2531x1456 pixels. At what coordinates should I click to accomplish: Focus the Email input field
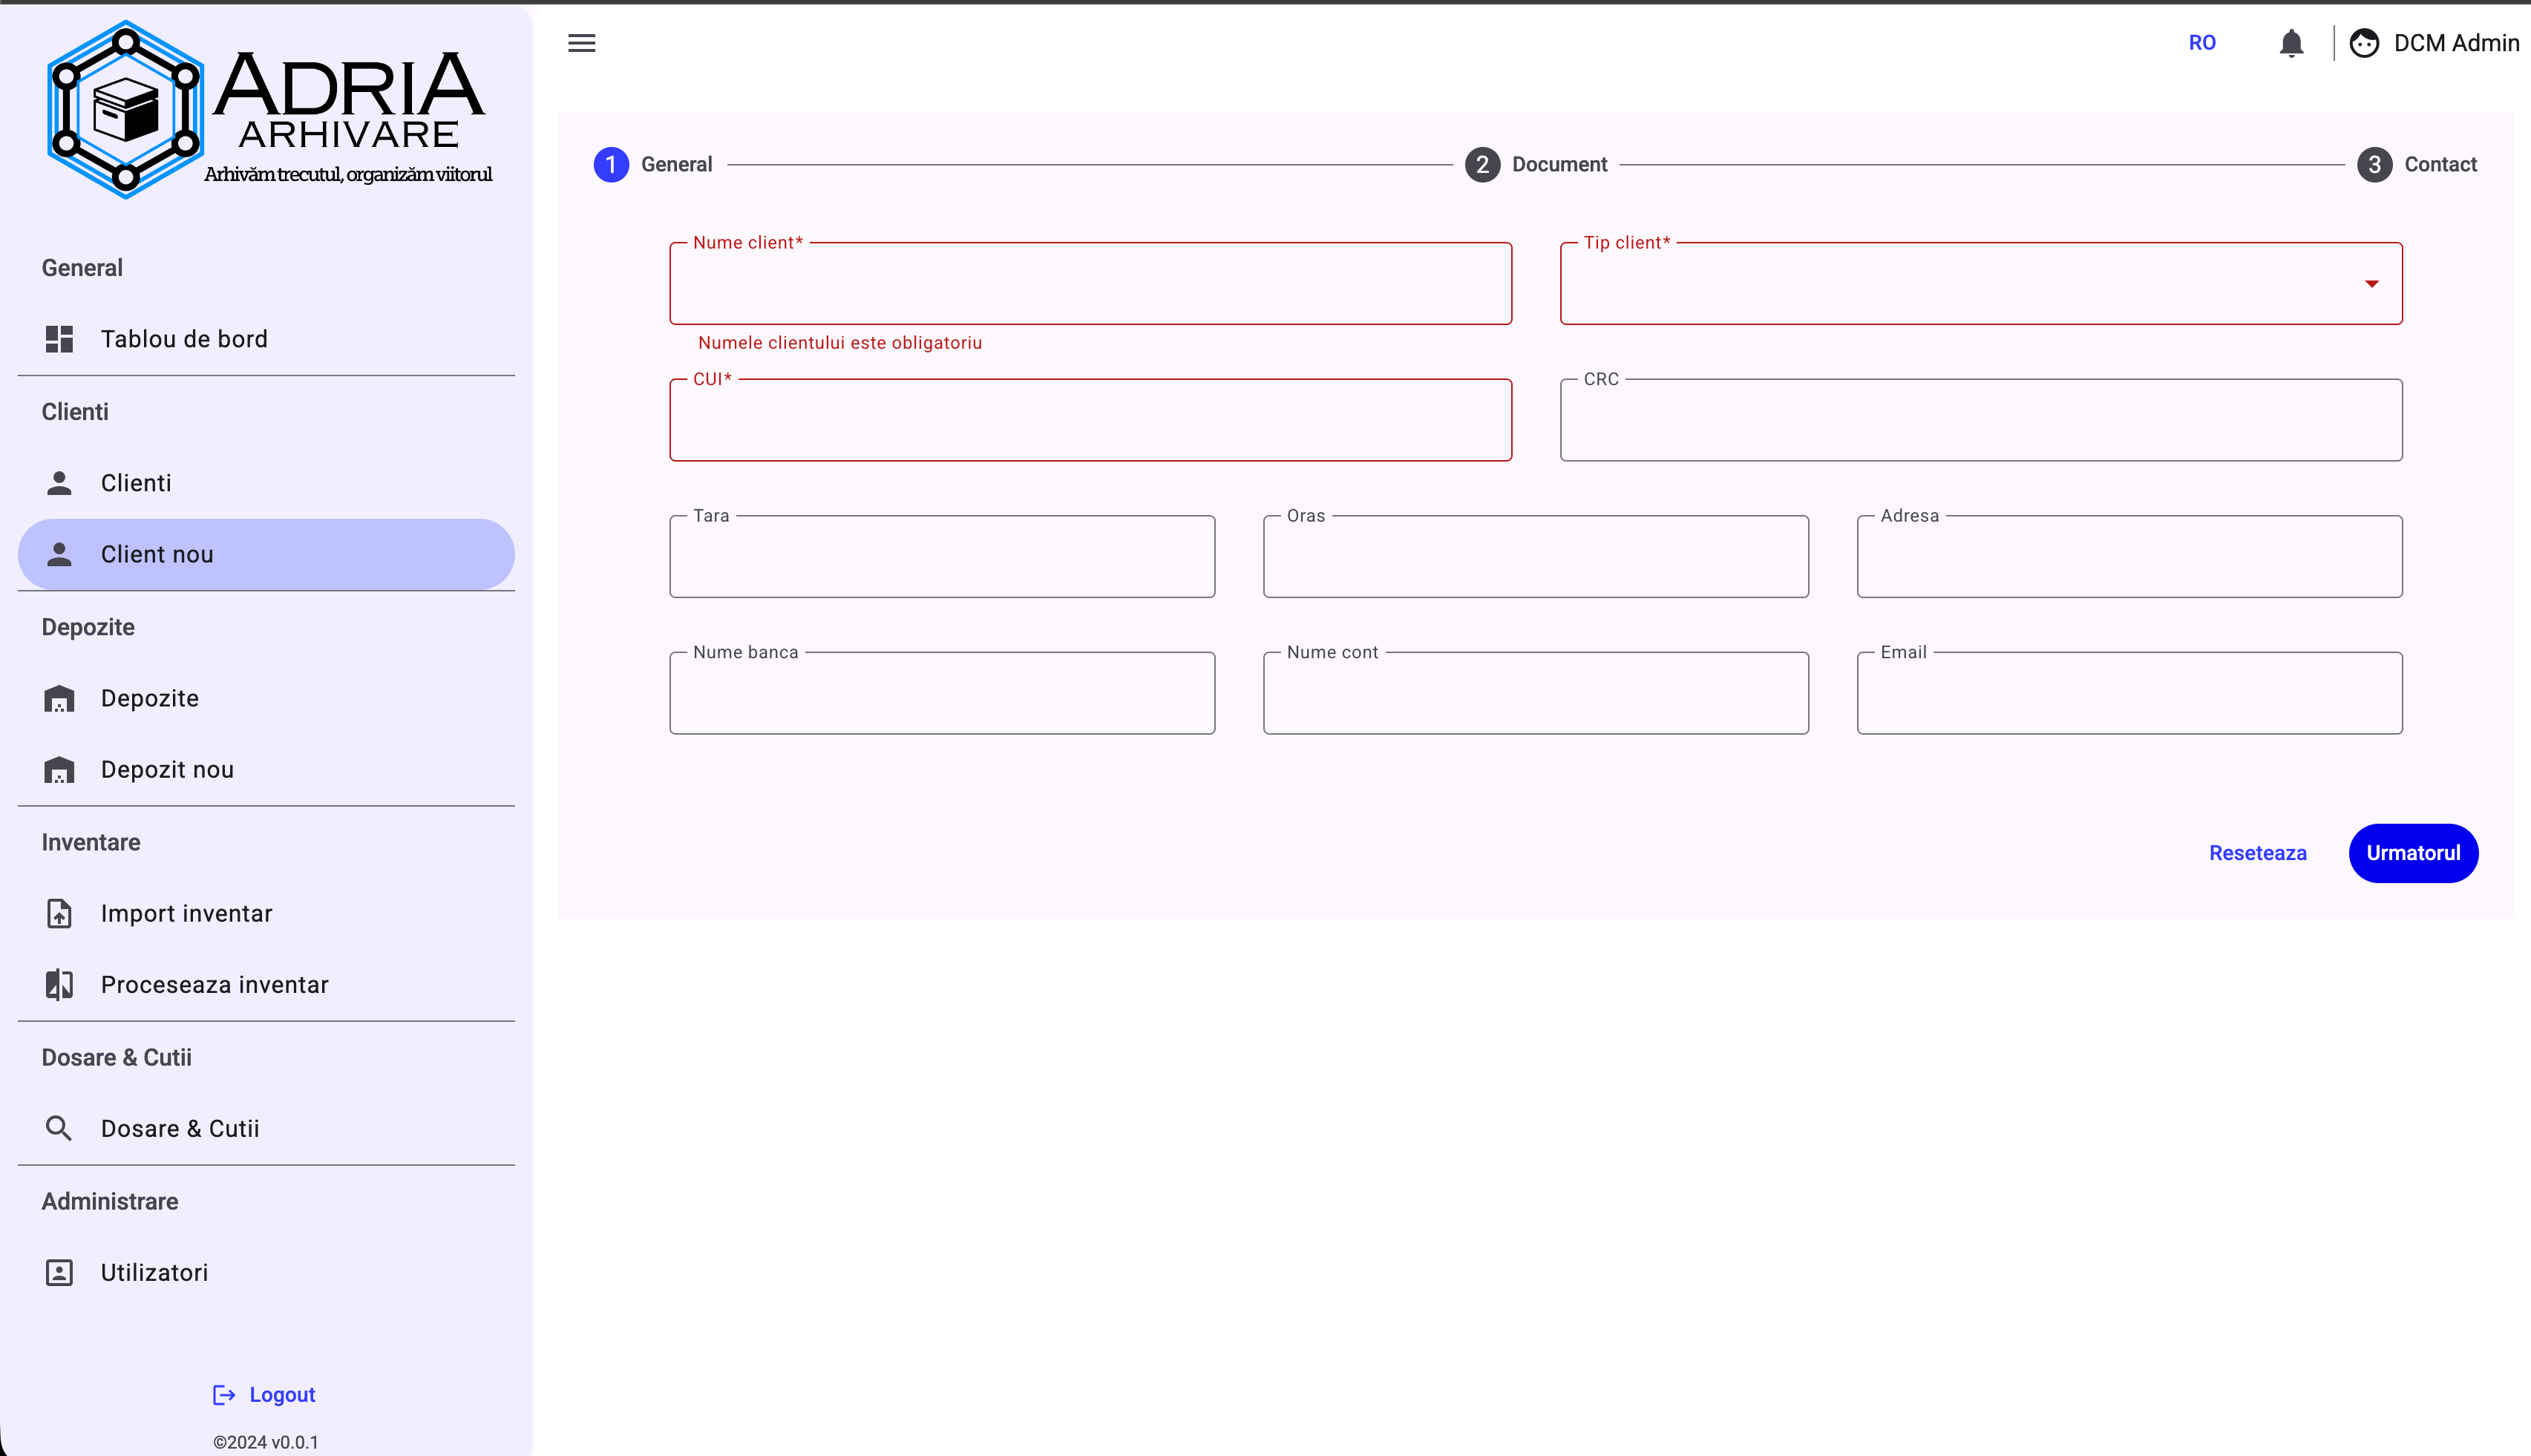pos(2130,693)
